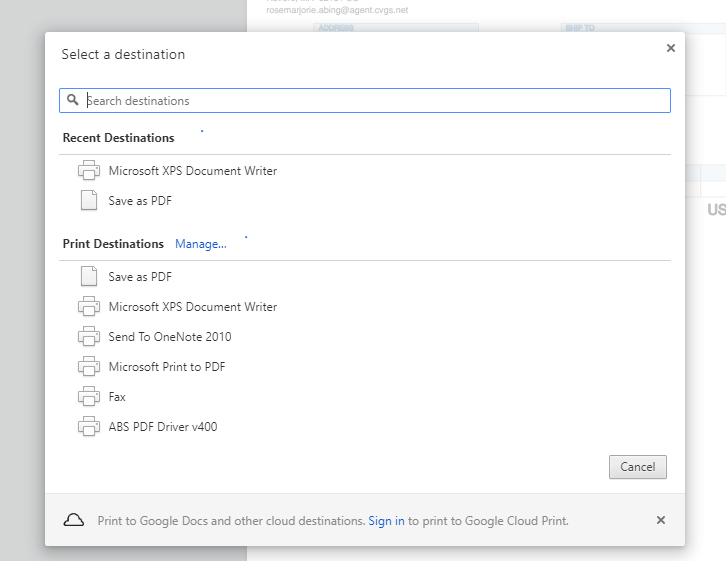Click Sign in for Google Cloud Print
This screenshot has height=561, width=726.
386,521
